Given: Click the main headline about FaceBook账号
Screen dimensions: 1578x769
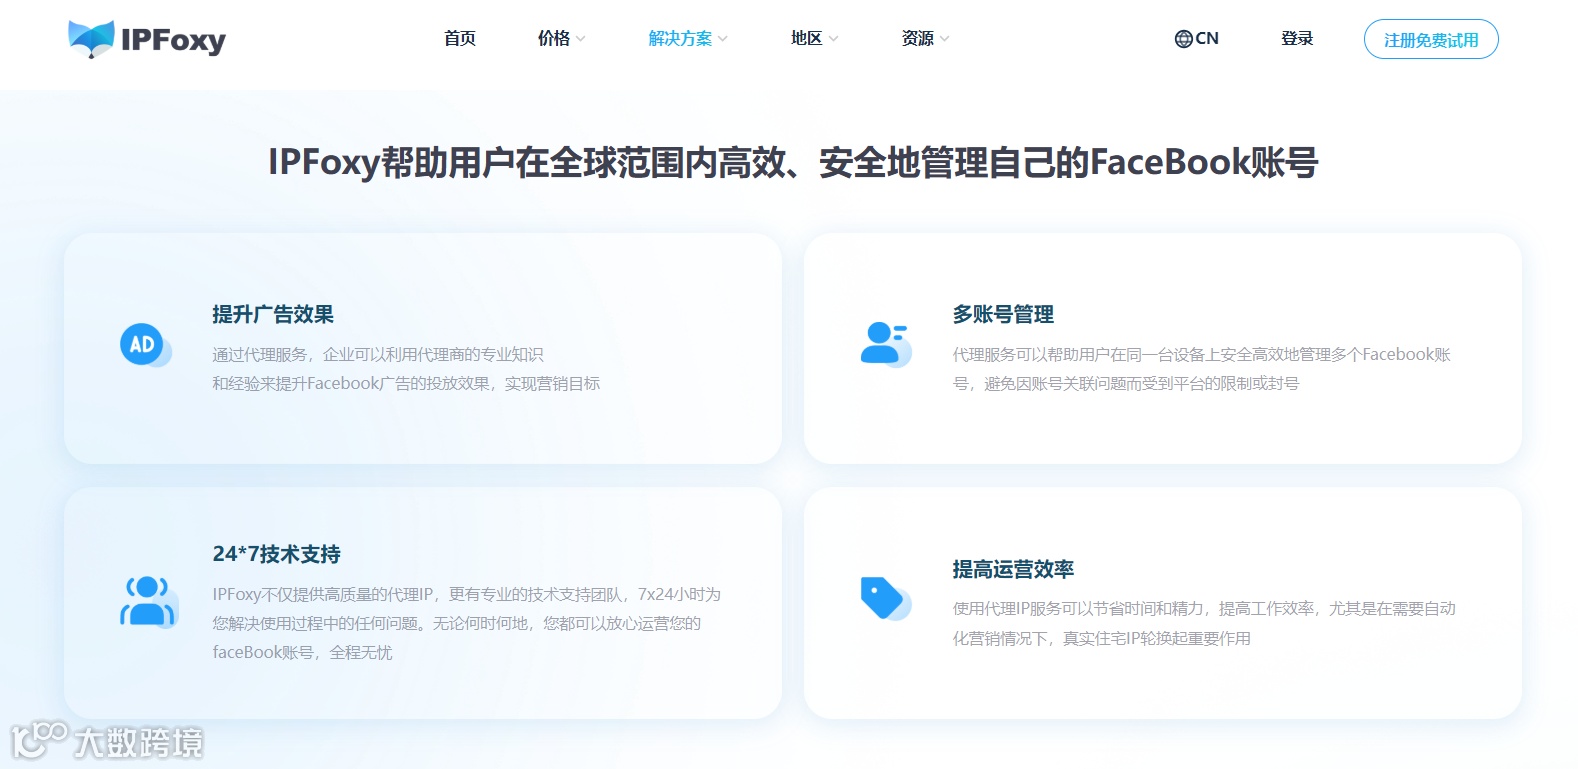Looking at the screenshot, I should (x=793, y=162).
